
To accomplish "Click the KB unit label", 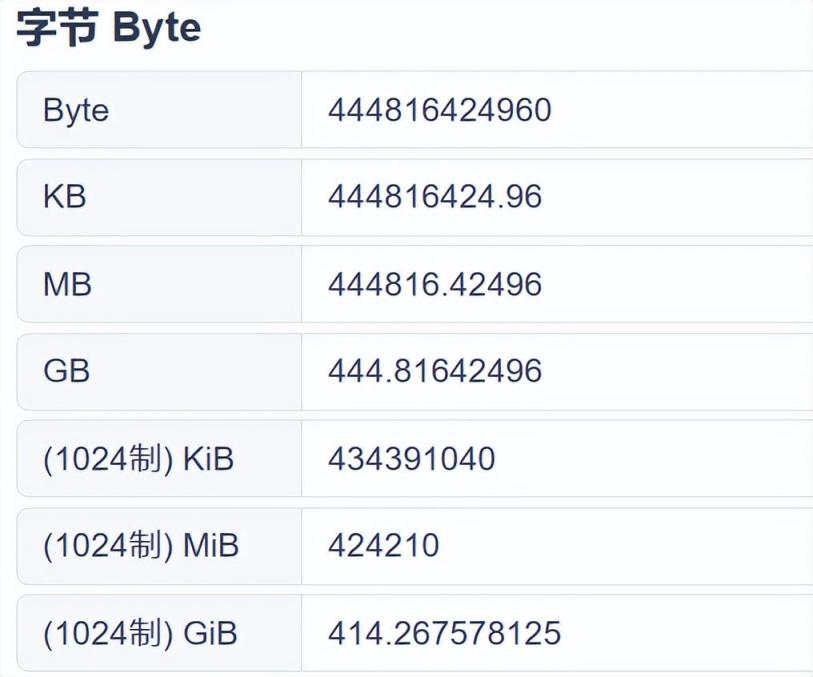I will pyautogui.click(x=65, y=197).
